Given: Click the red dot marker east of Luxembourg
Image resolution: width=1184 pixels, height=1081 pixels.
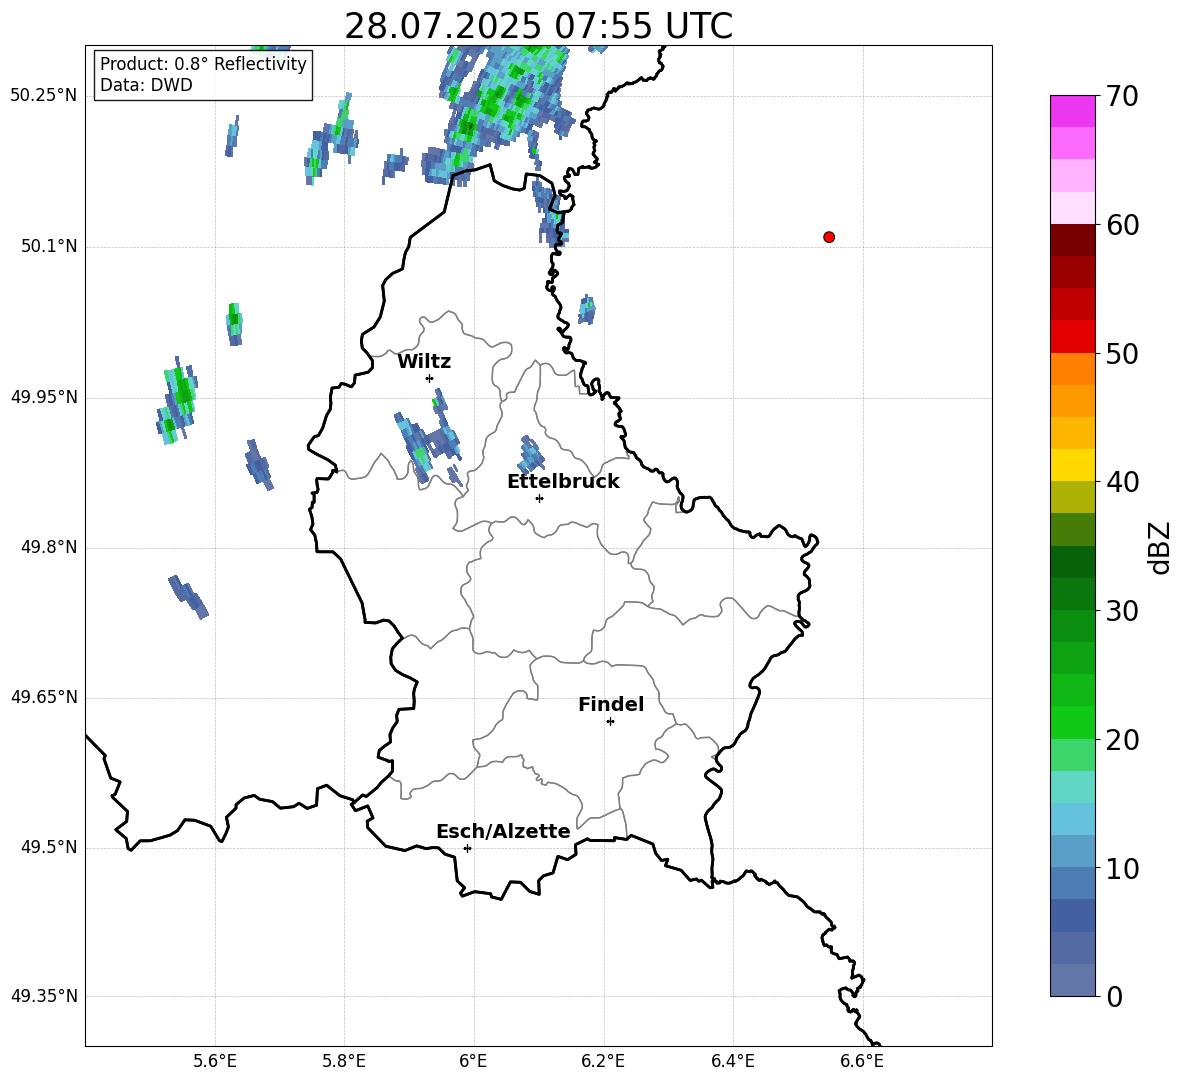Looking at the screenshot, I should tap(829, 237).
